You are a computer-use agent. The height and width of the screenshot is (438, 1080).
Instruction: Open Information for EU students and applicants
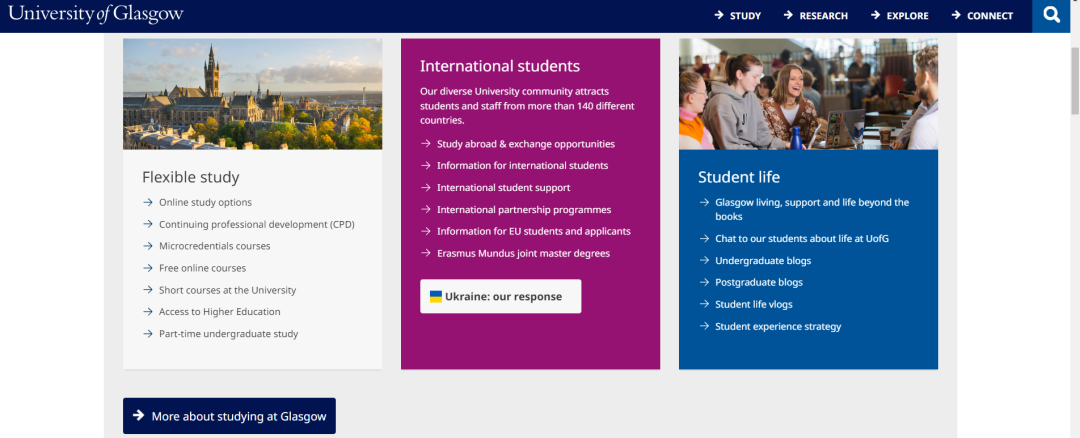(x=534, y=231)
